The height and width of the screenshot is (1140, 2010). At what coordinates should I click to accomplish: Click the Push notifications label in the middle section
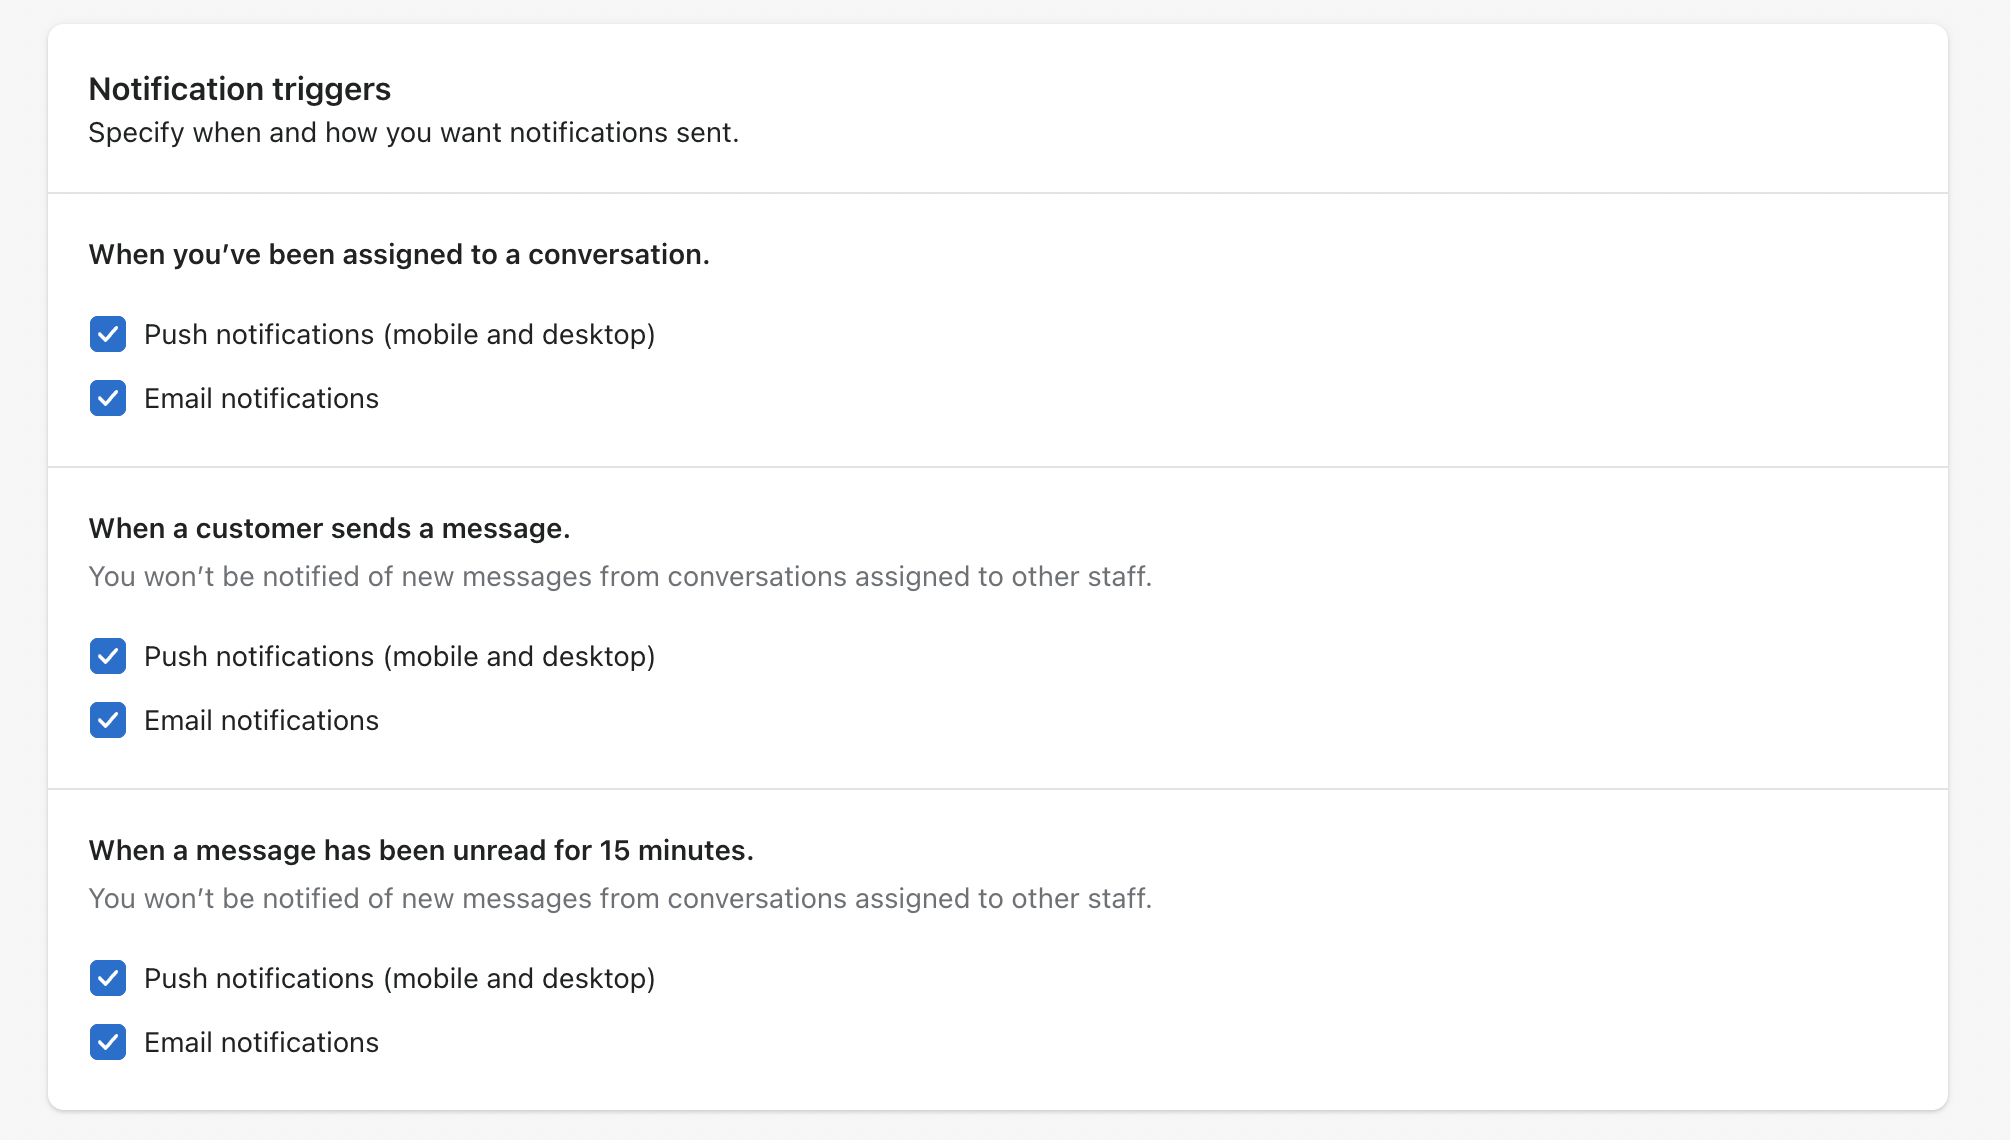click(x=400, y=656)
